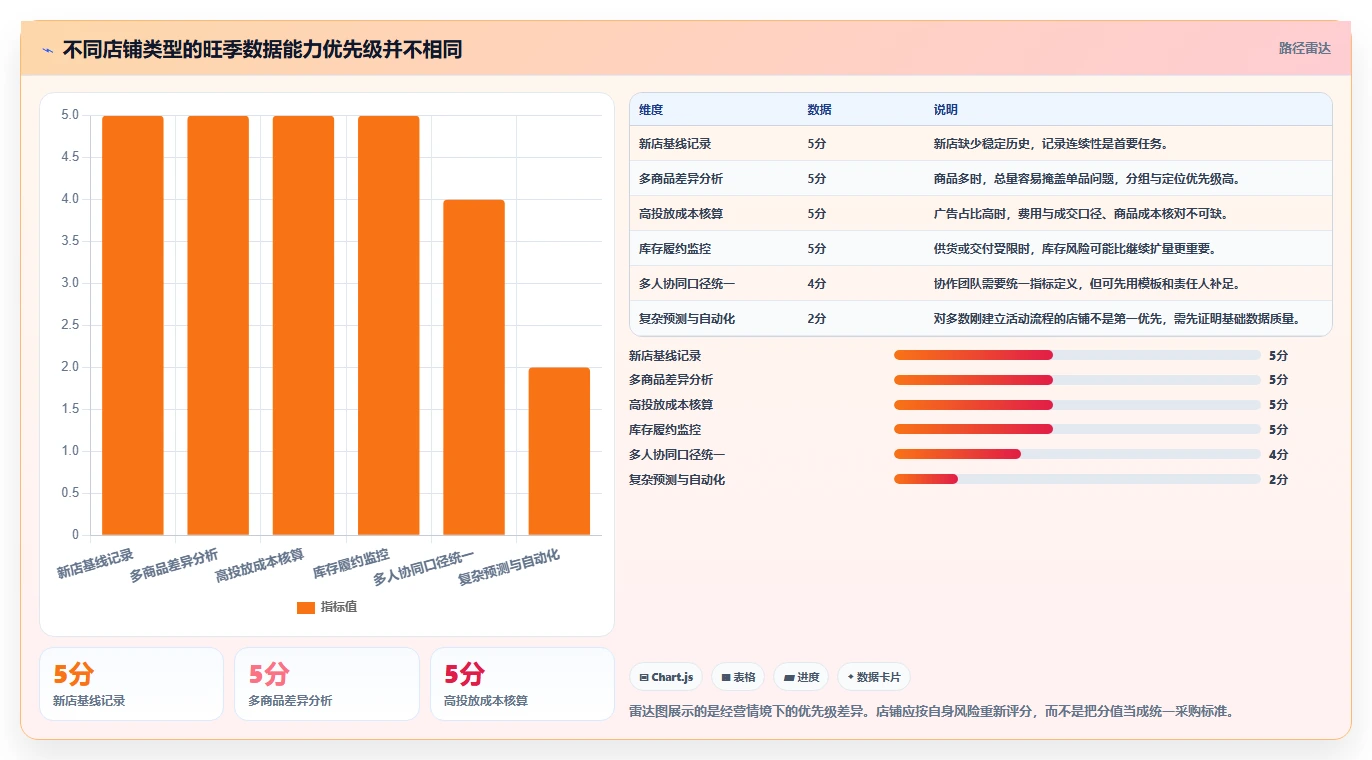Click the description starting 商品多时，总量容易掩盖
Viewport: 1372px width, 760px height.
(1087, 179)
